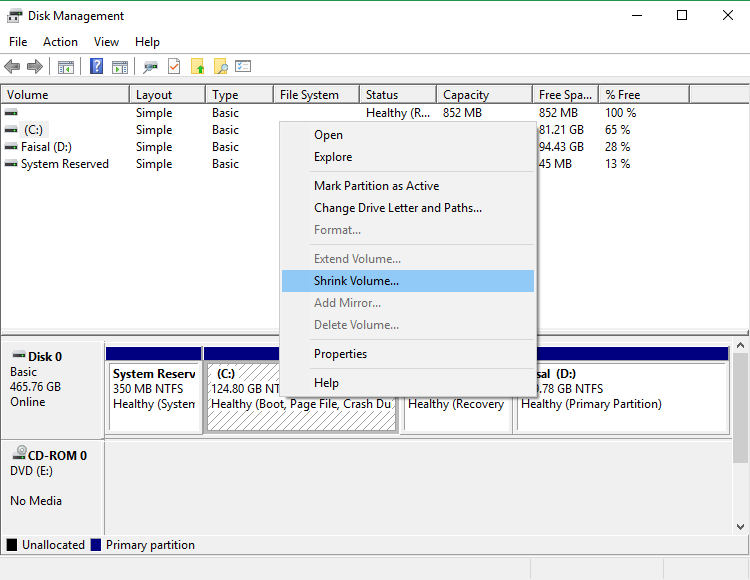Click the Forward arrow toolbar icon
This screenshot has width=750, height=580.
(x=34, y=67)
